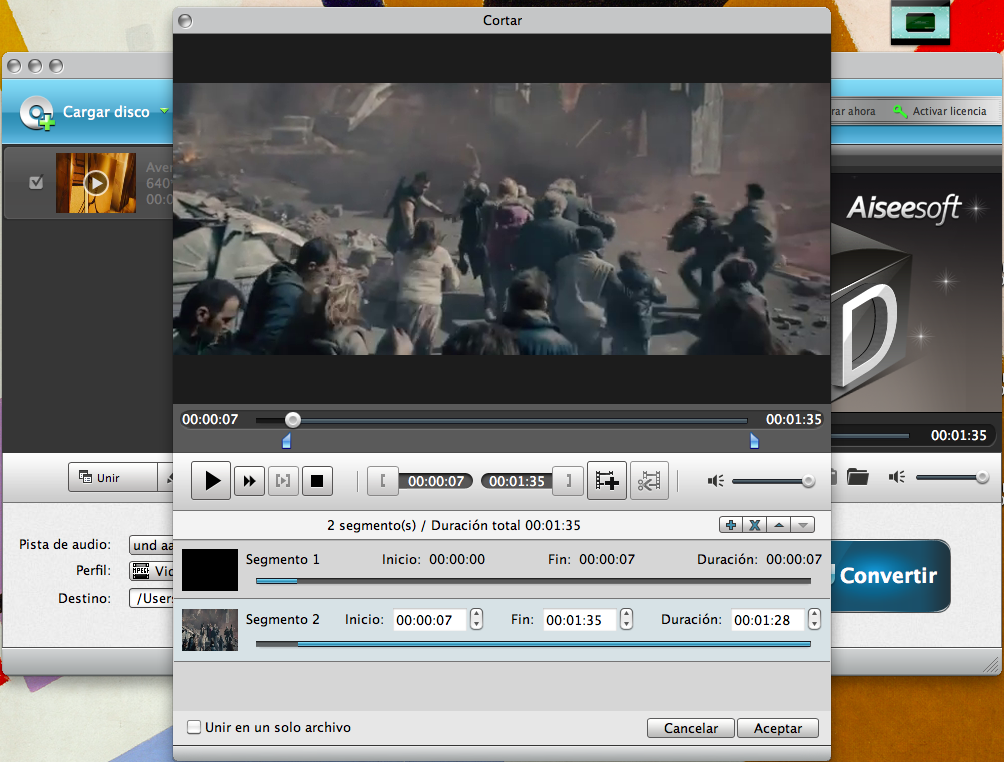Add a segment with the plus button
Viewport: 1004px width, 762px height.
click(x=731, y=525)
